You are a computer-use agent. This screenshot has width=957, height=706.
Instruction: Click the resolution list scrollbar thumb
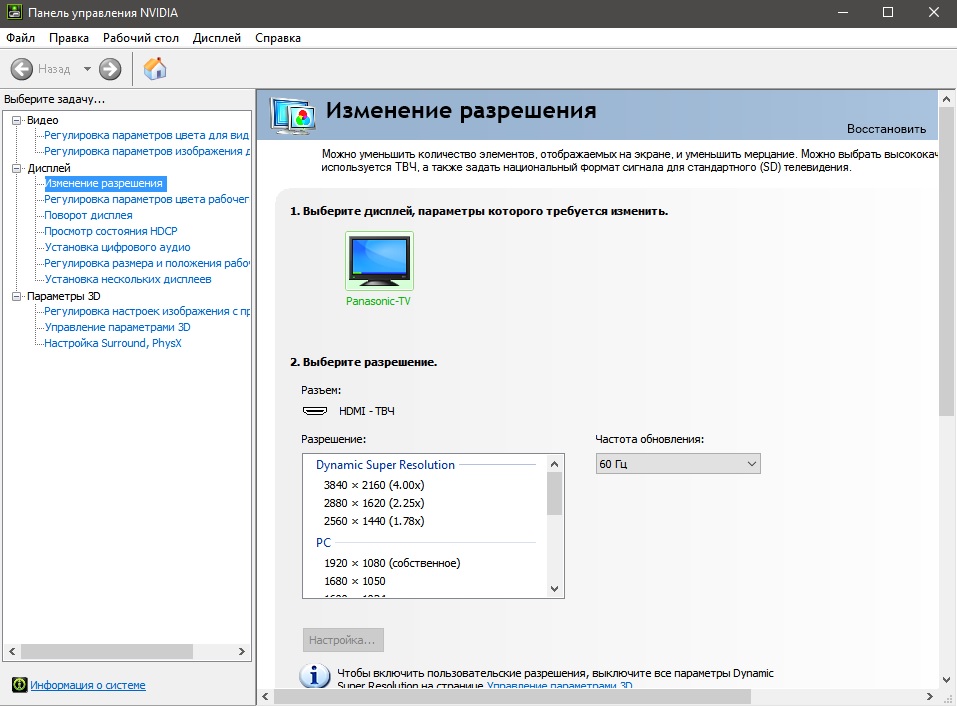pos(554,494)
